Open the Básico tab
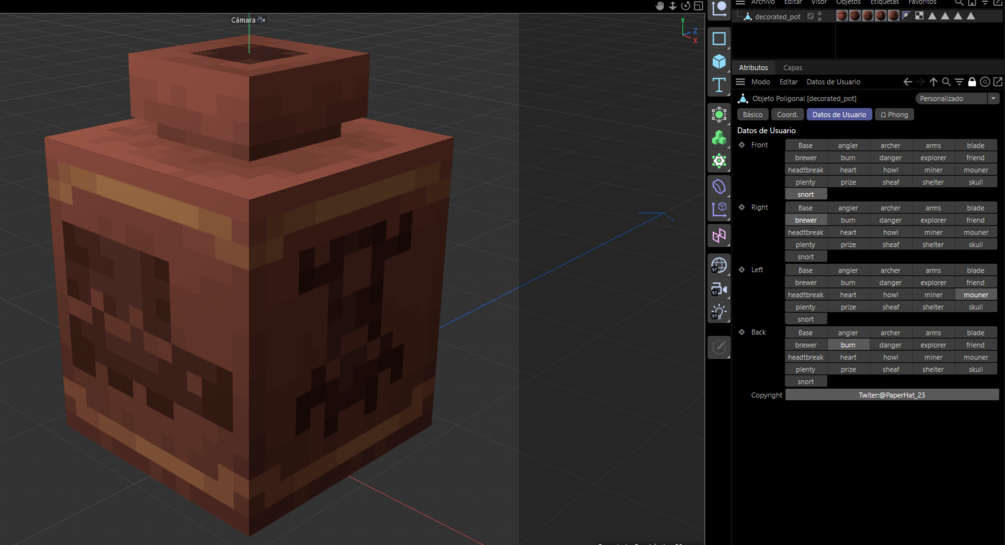The image size is (1005, 545). [x=752, y=114]
